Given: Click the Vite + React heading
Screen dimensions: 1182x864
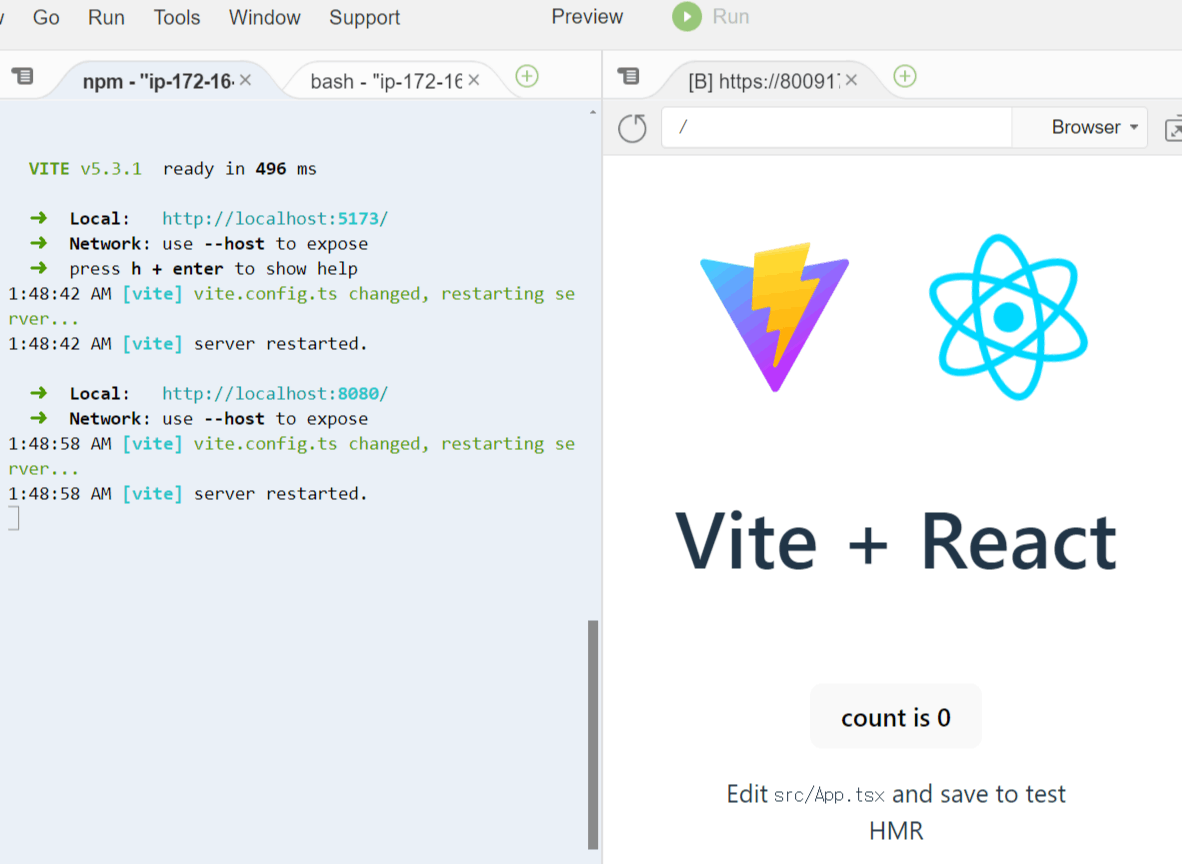Looking at the screenshot, I should 896,541.
